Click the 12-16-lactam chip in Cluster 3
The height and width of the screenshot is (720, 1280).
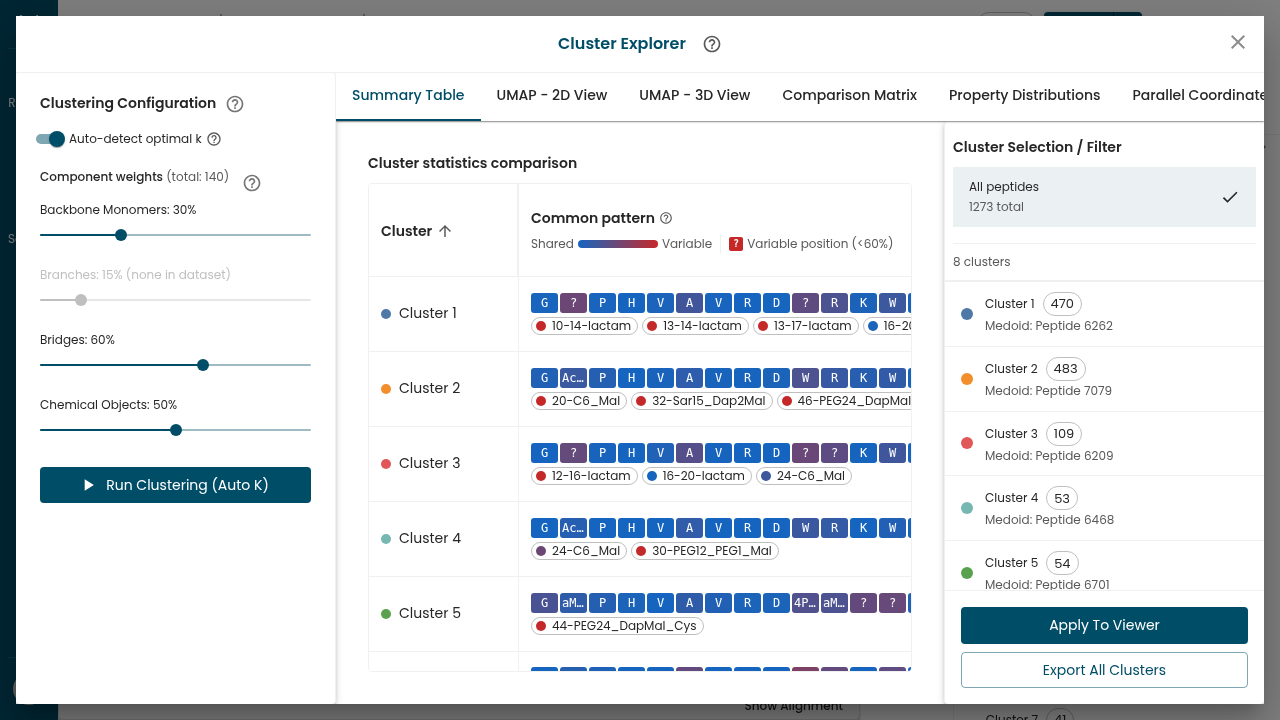584,476
